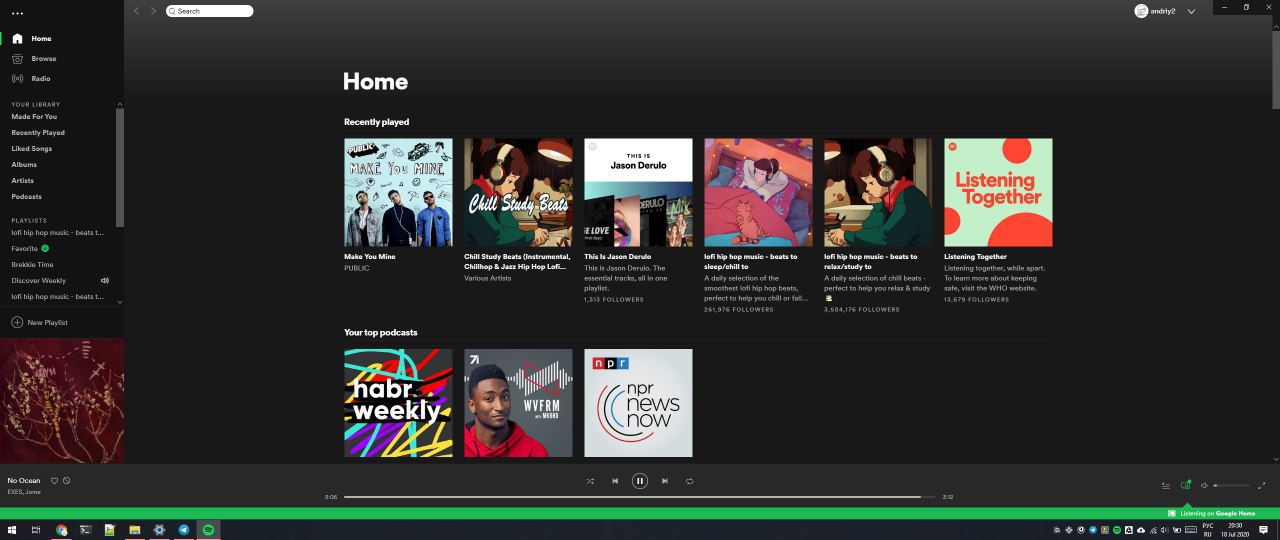Click the speaker icon next to Discover Weekly

(x=105, y=281)
